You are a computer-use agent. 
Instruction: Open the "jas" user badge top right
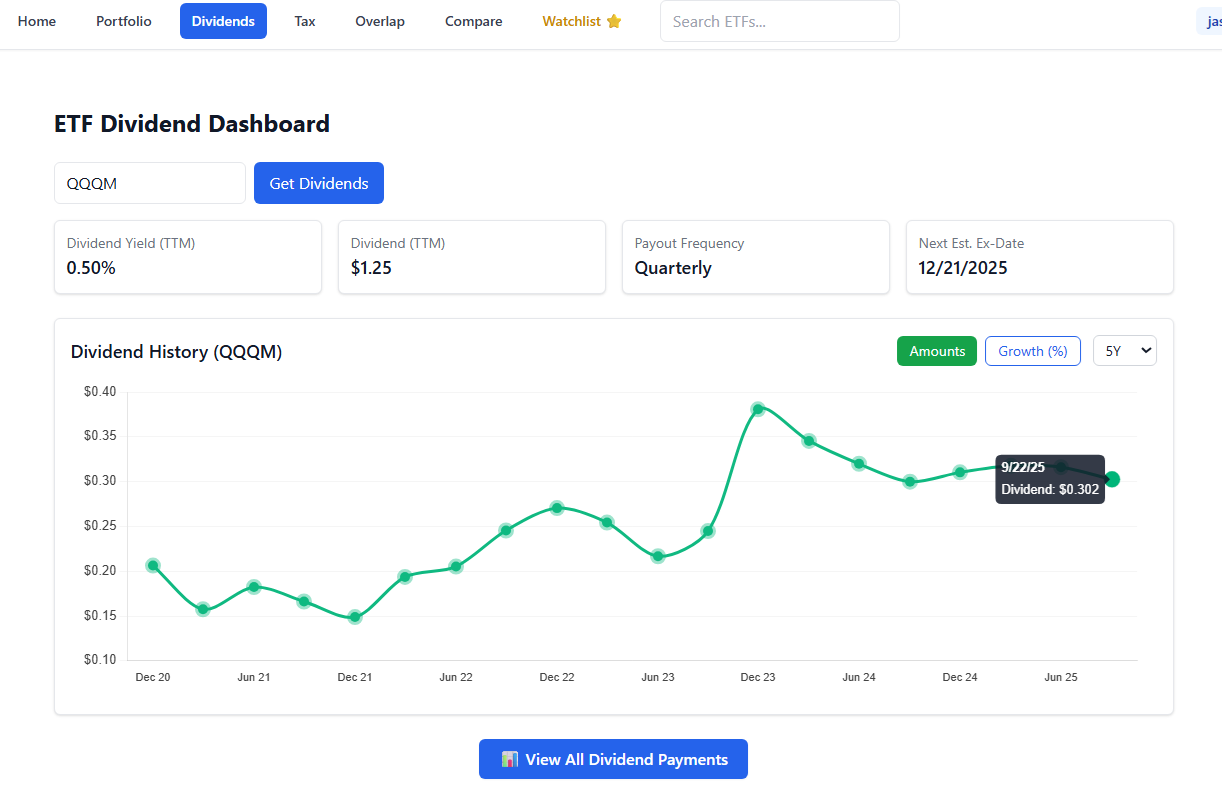1211,20
